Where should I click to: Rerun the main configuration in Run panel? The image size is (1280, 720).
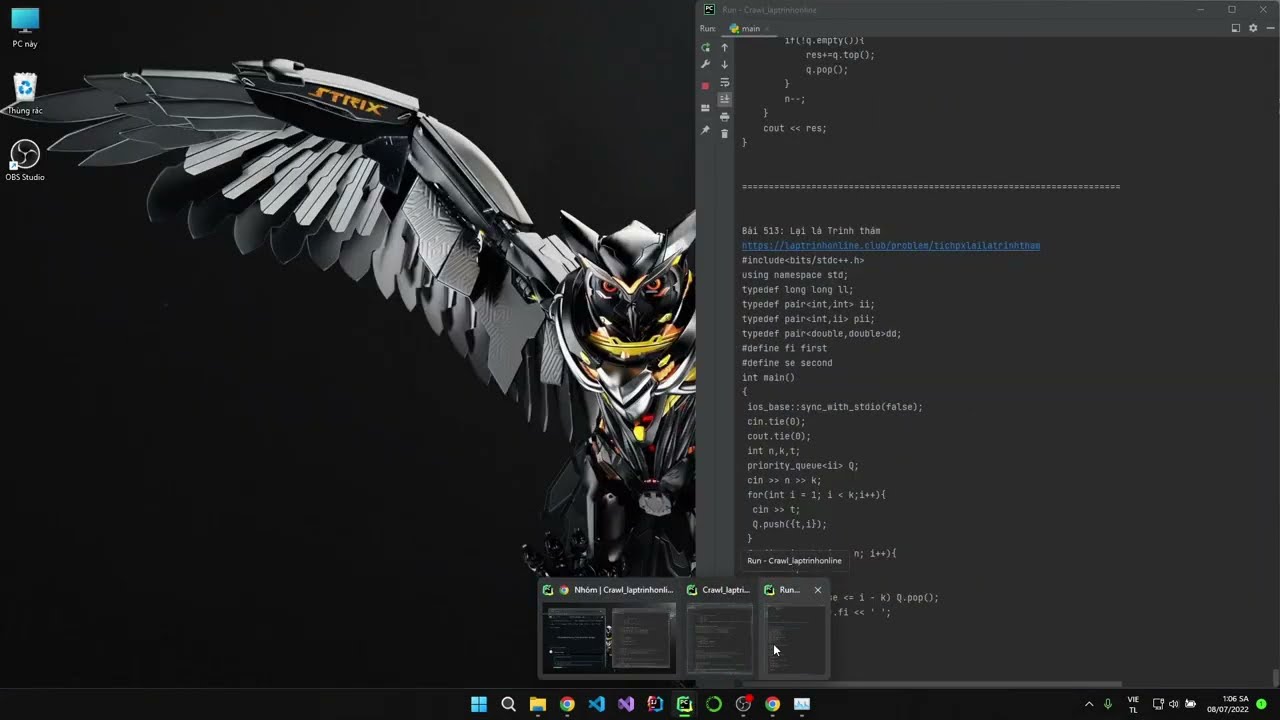coord(705,48)
